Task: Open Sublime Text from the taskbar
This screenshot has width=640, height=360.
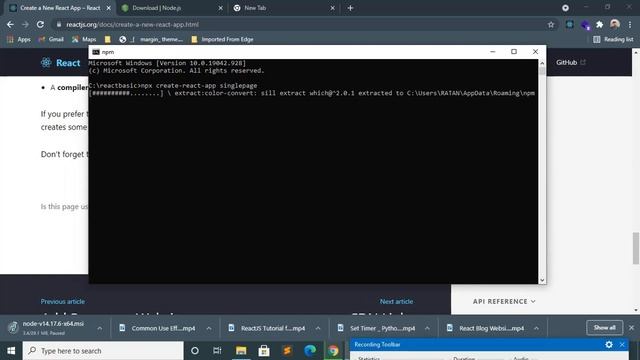Action: [287, 351]
